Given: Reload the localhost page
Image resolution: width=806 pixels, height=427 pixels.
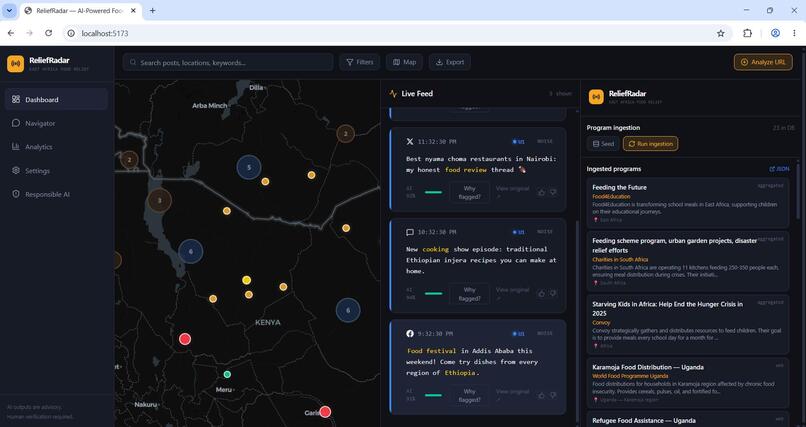Looking at the screenshot, I should [x=48, y=33].
